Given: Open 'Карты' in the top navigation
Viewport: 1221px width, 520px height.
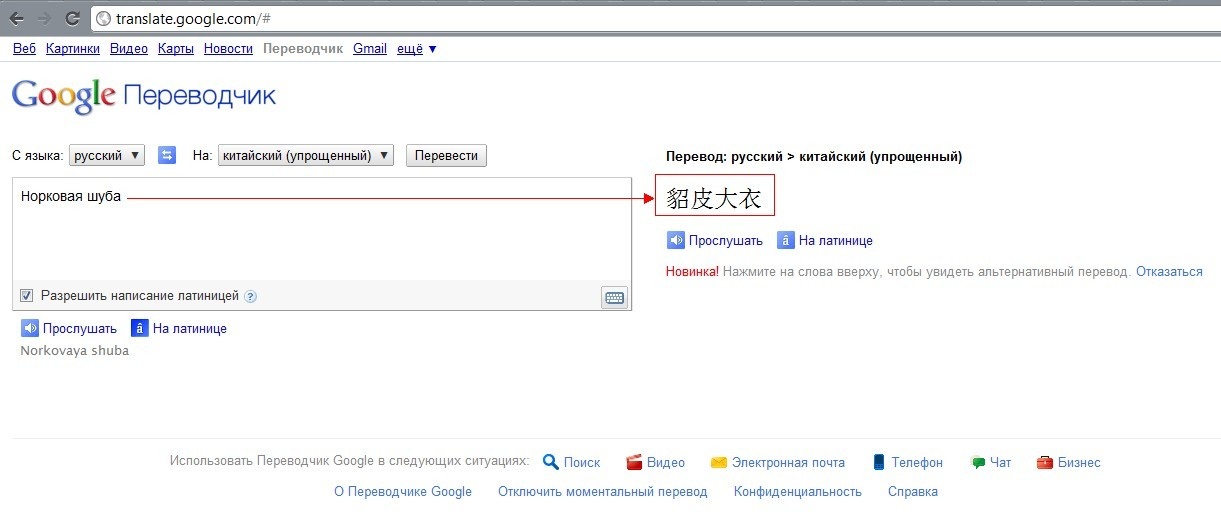Looking at the screenshot, I should (x=176, y=48).
